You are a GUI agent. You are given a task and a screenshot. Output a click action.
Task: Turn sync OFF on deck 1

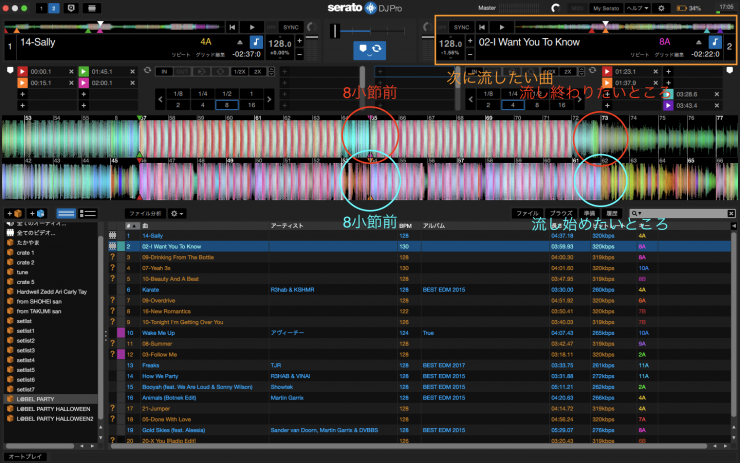[x=271, y=27]
